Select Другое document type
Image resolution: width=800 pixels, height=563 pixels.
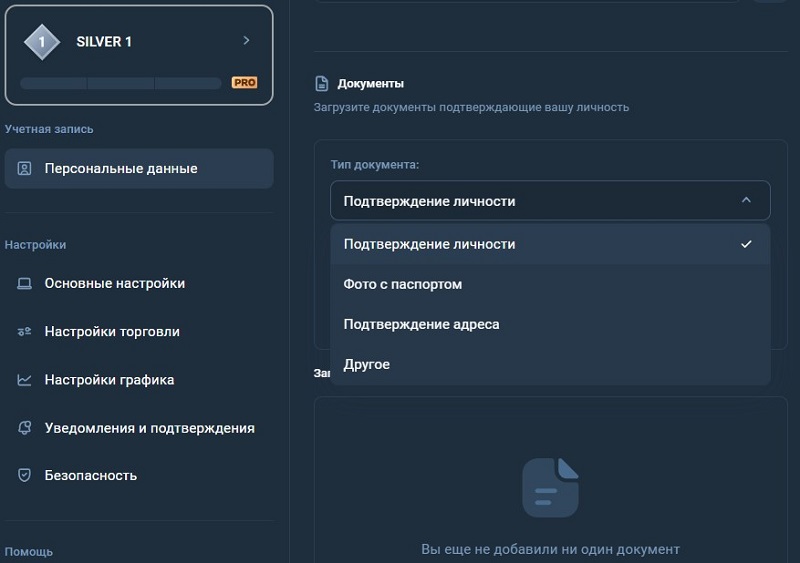tap(551, 364)
